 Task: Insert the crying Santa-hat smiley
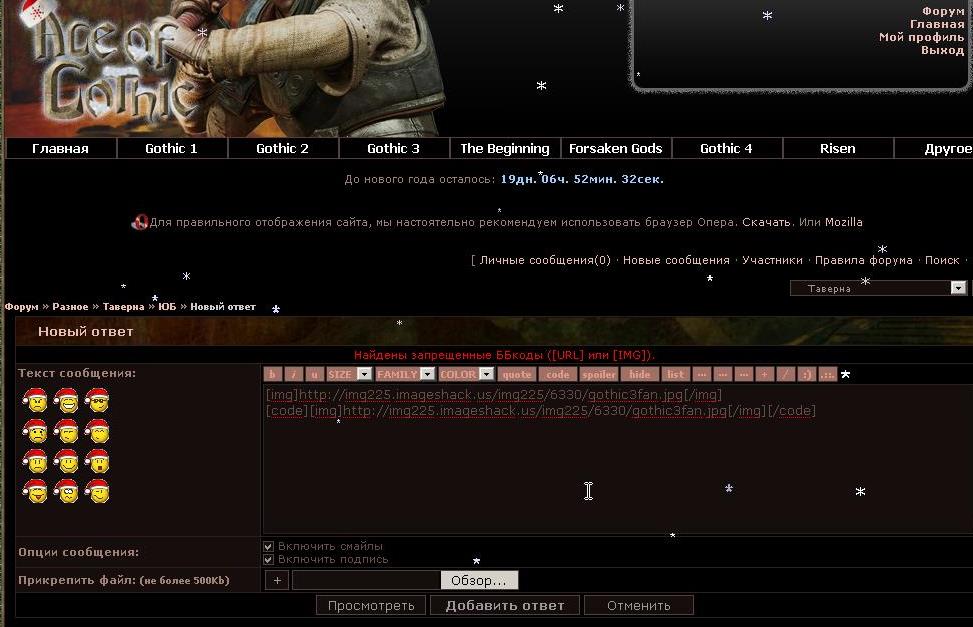click(x=35, y=431)
